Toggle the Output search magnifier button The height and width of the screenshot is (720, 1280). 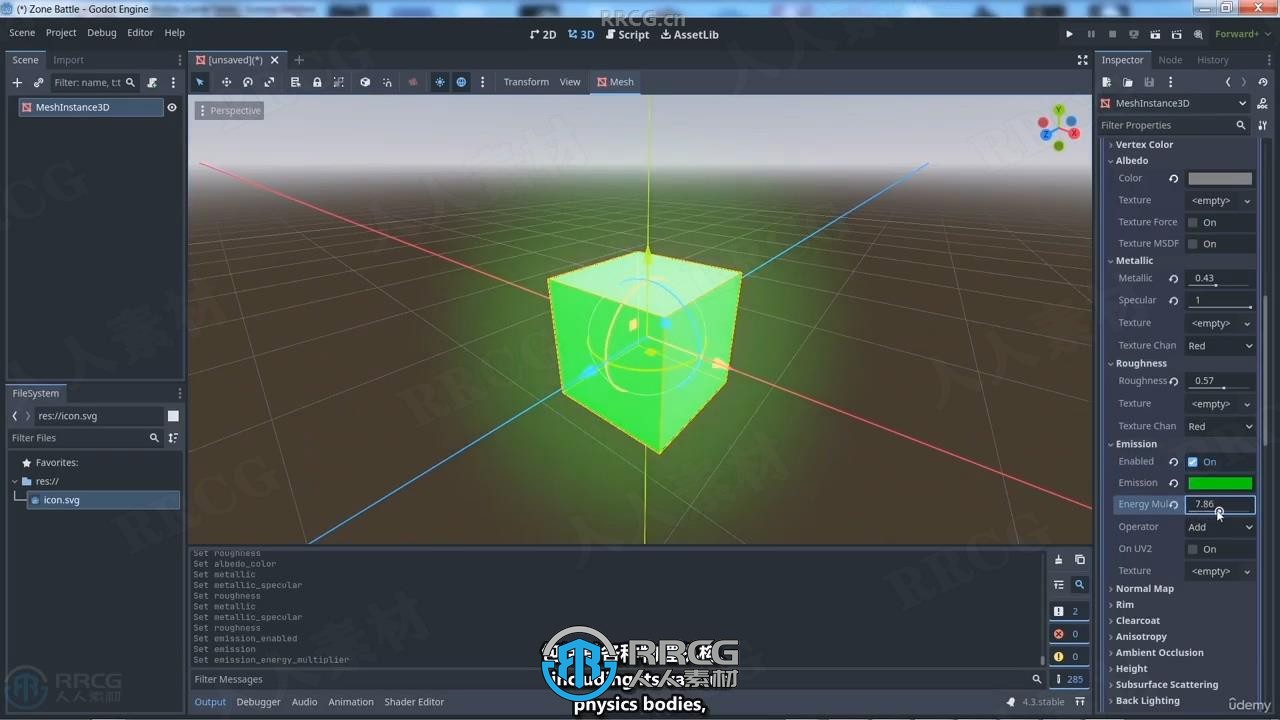pyautogui.click(x=1079, y=585)
